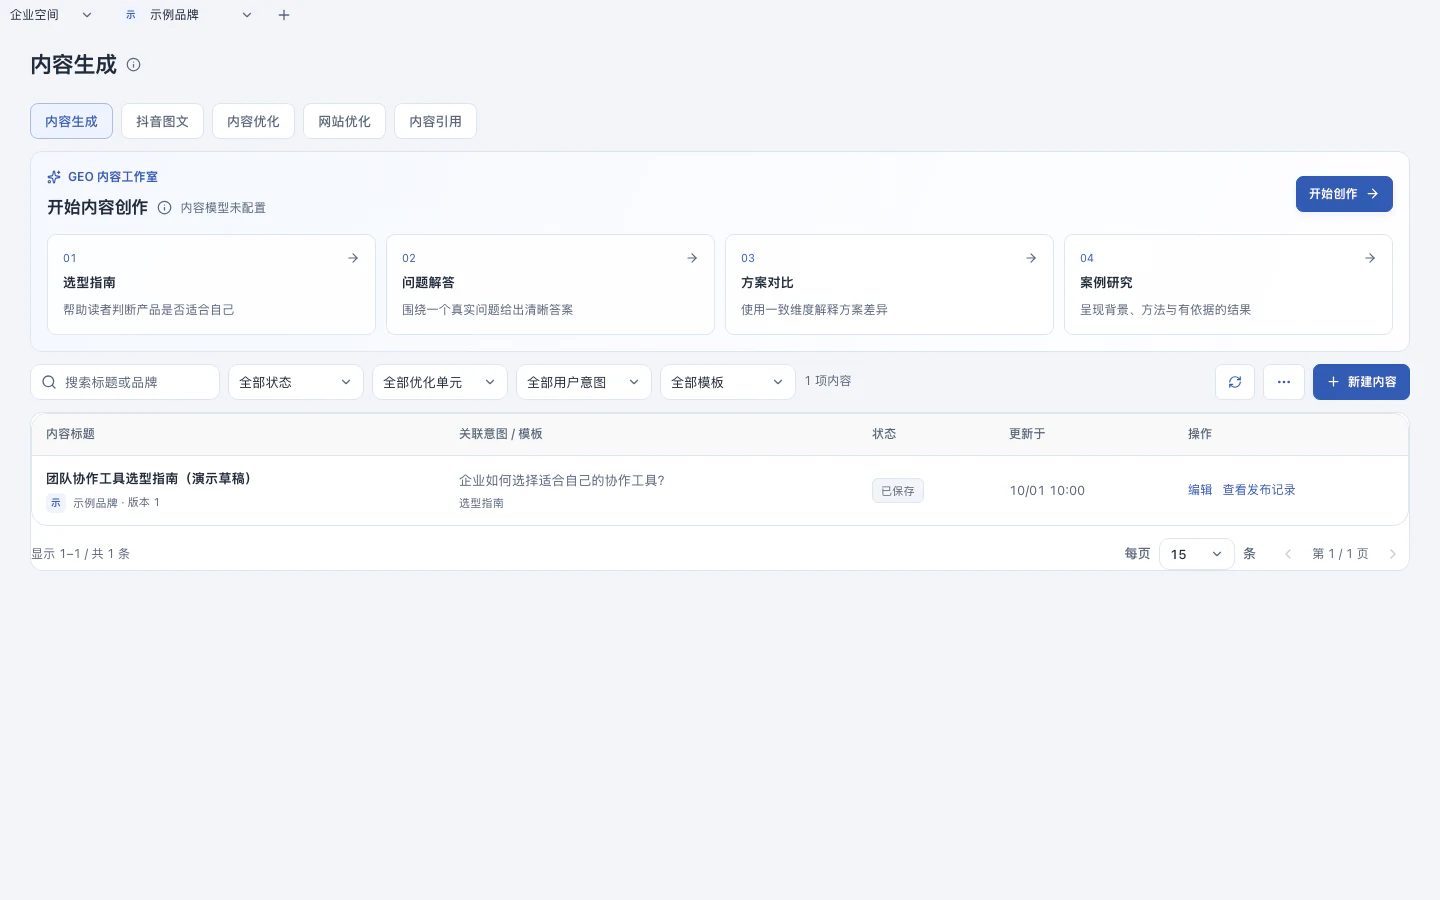This screenshot has width=1440, height=900.
Task: Go to the previous page of results
Action: click(1288, 554)
